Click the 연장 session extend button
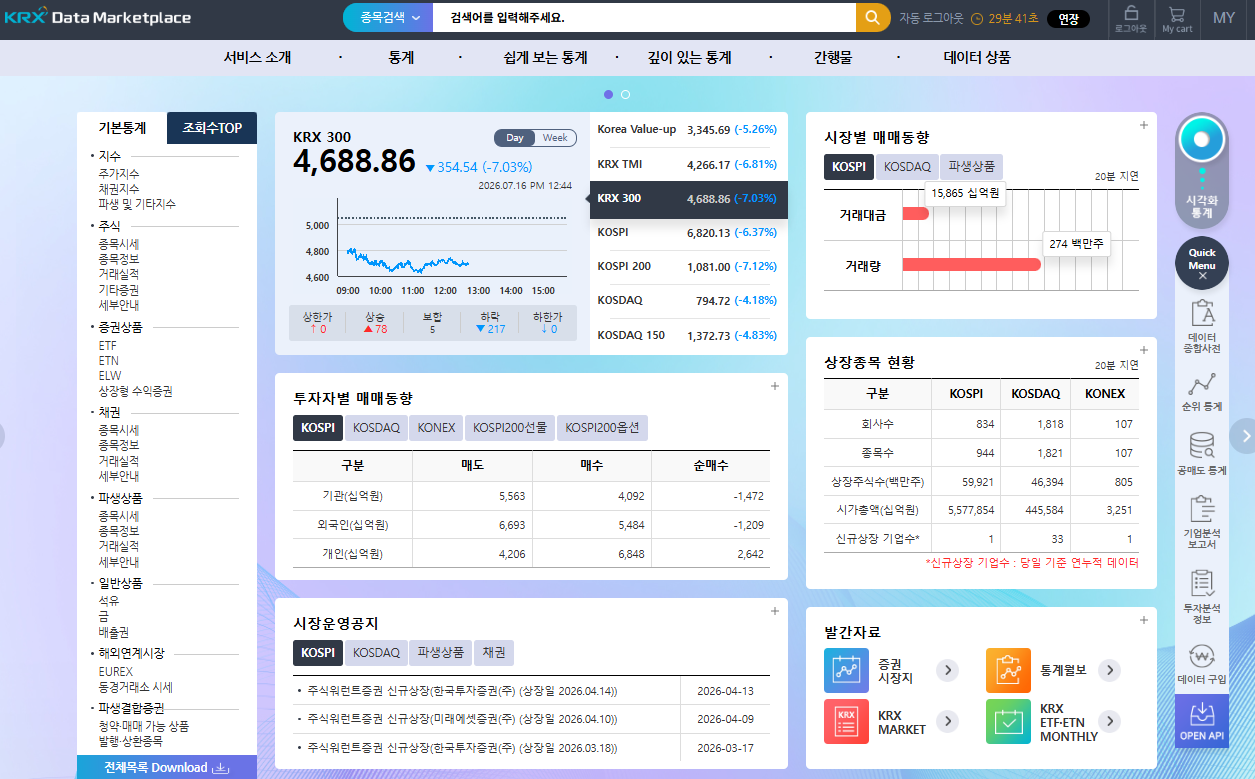This screenshot has width=1255, height=779. pyautogui.click(x=1068, y=18)
